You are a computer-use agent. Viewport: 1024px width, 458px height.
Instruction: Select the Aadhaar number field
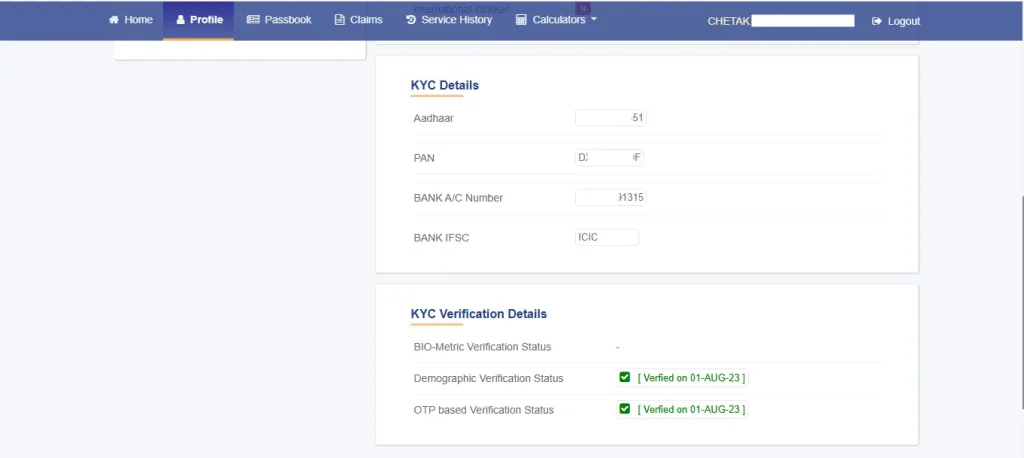coord(610,118)
